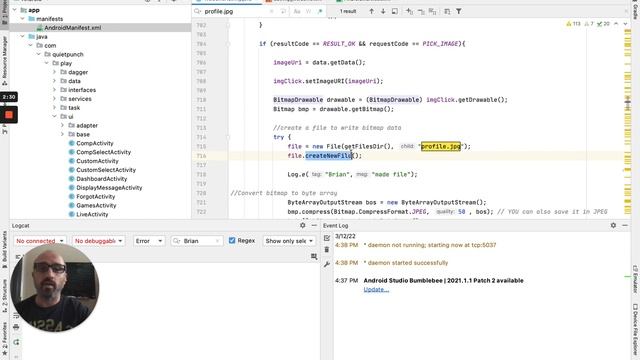640x360 pixels.
Task: Open the Structure side tab
Action: (4, 296)
